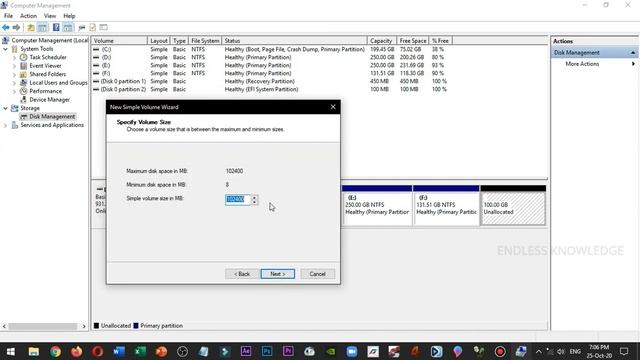Open Microsoft Excel from taskbar
The height and width of the screenshot is (360, 640).
(140, 351)
